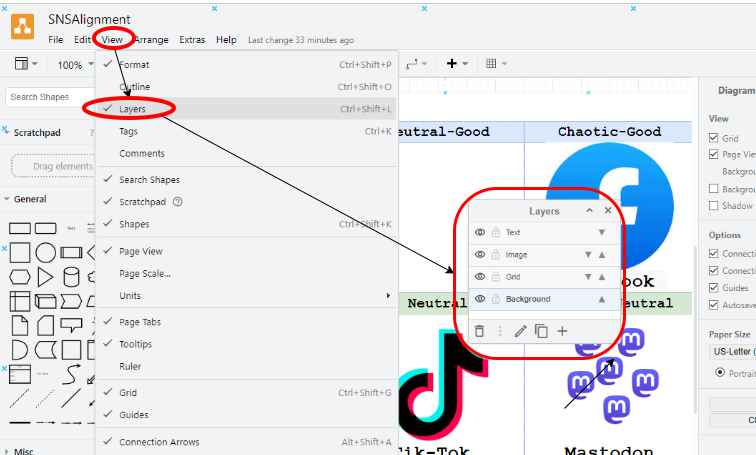The width and height of the screenshot is (756, 455).
Task: Toggle Connection Arrows in View menu
Action: [247, 442]
